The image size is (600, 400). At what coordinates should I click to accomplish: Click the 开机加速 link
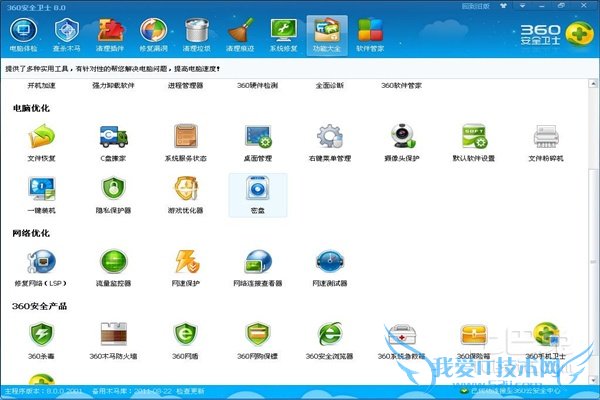(41, 85)
